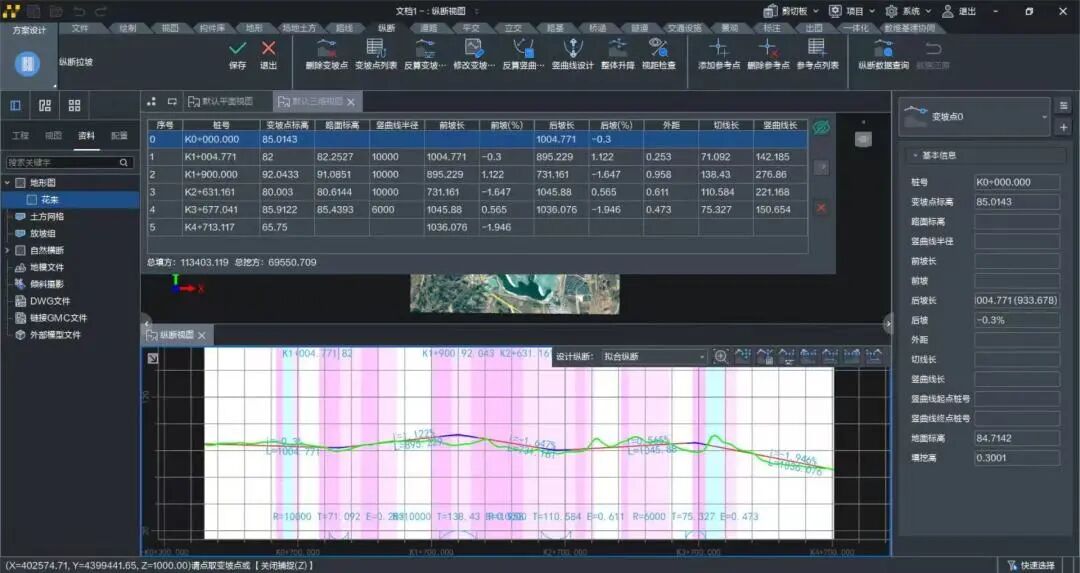Screen dimensions: 1080x573
Task: Select the 配置 tab in left panel
Action: point(119,136)
